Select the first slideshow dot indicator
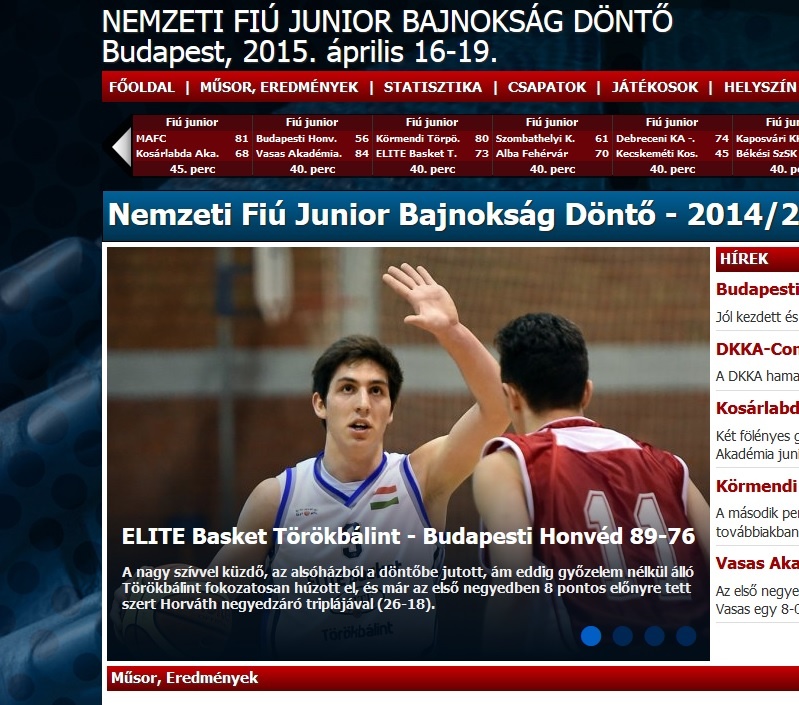This screenshot has height=705, width=799. click(591, 635)
